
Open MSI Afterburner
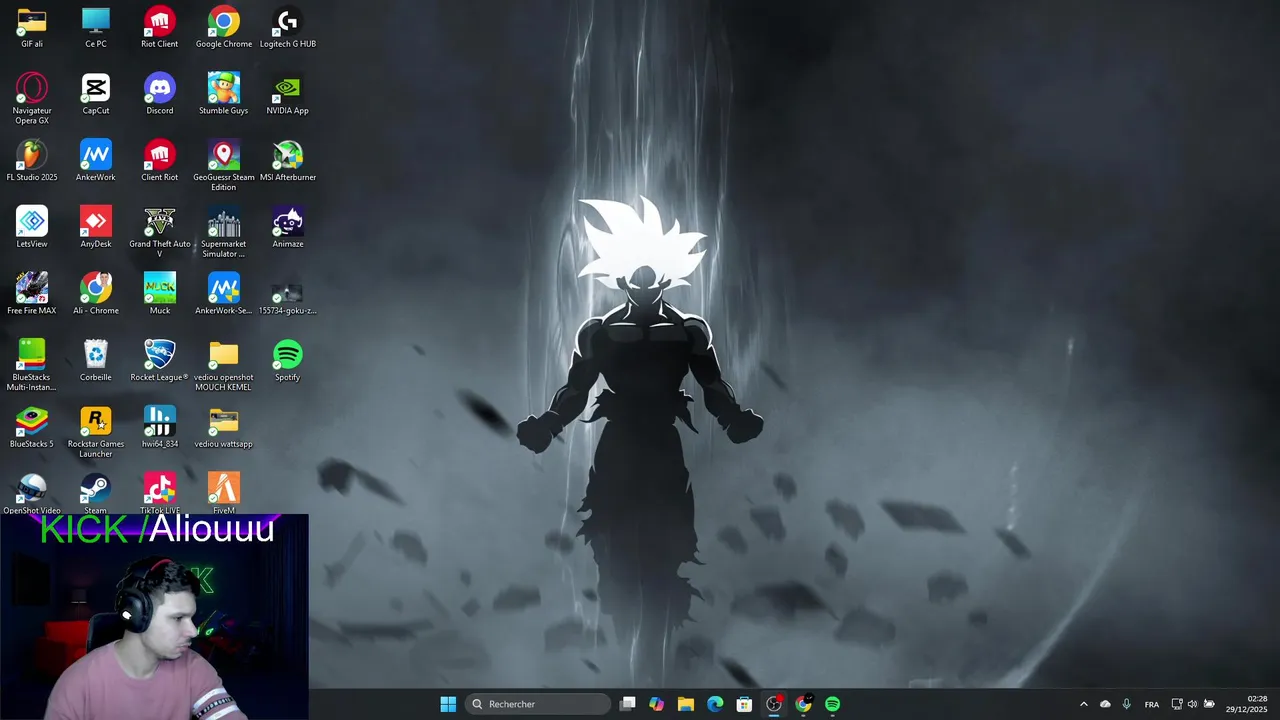[x=288, y=161]
